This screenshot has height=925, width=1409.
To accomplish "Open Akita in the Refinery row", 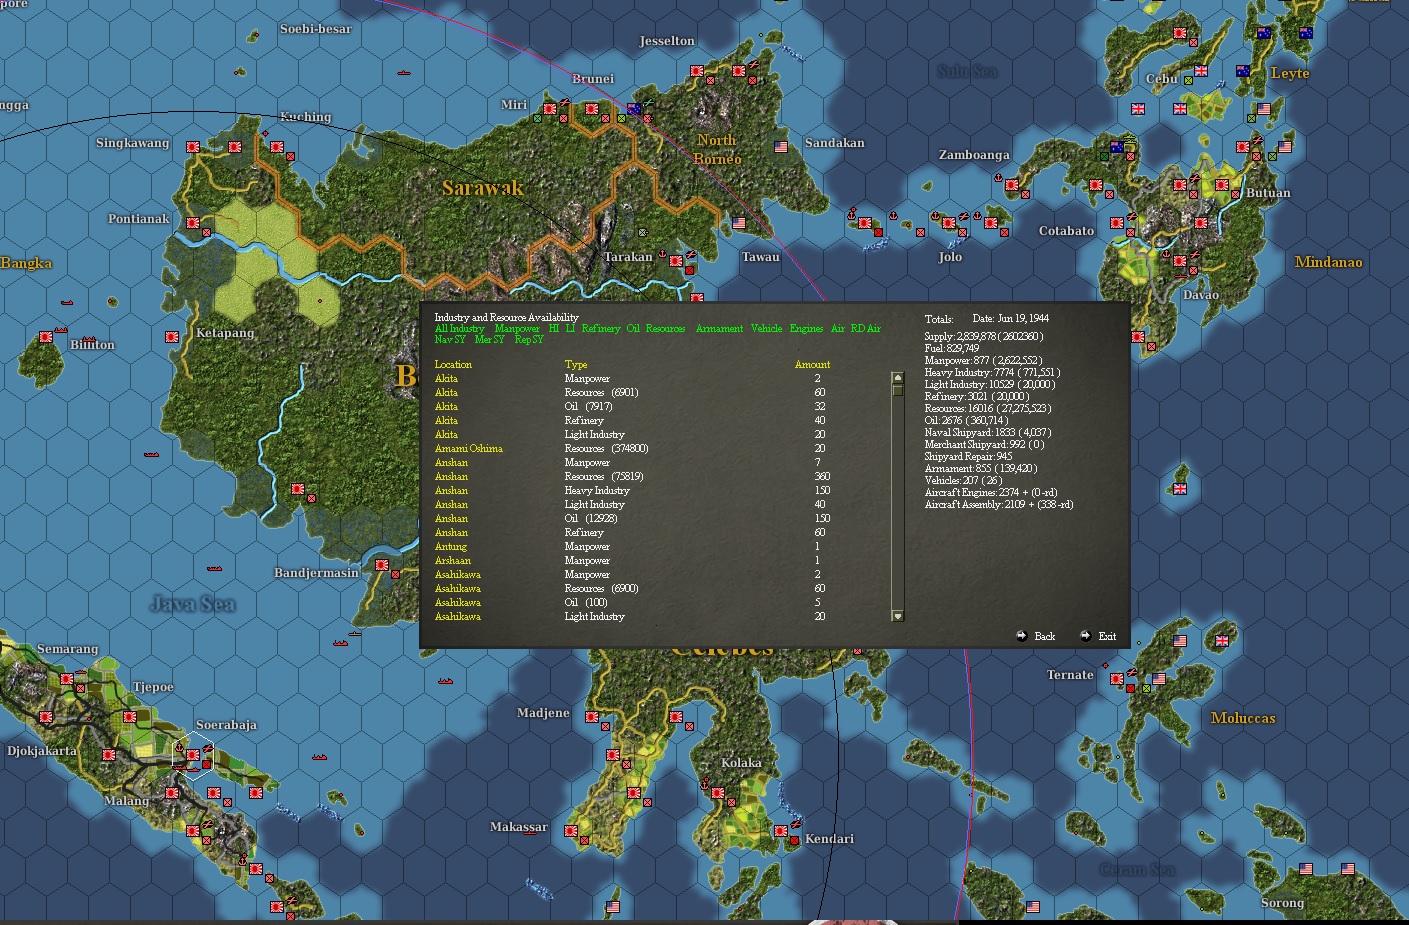I will 446,420.
